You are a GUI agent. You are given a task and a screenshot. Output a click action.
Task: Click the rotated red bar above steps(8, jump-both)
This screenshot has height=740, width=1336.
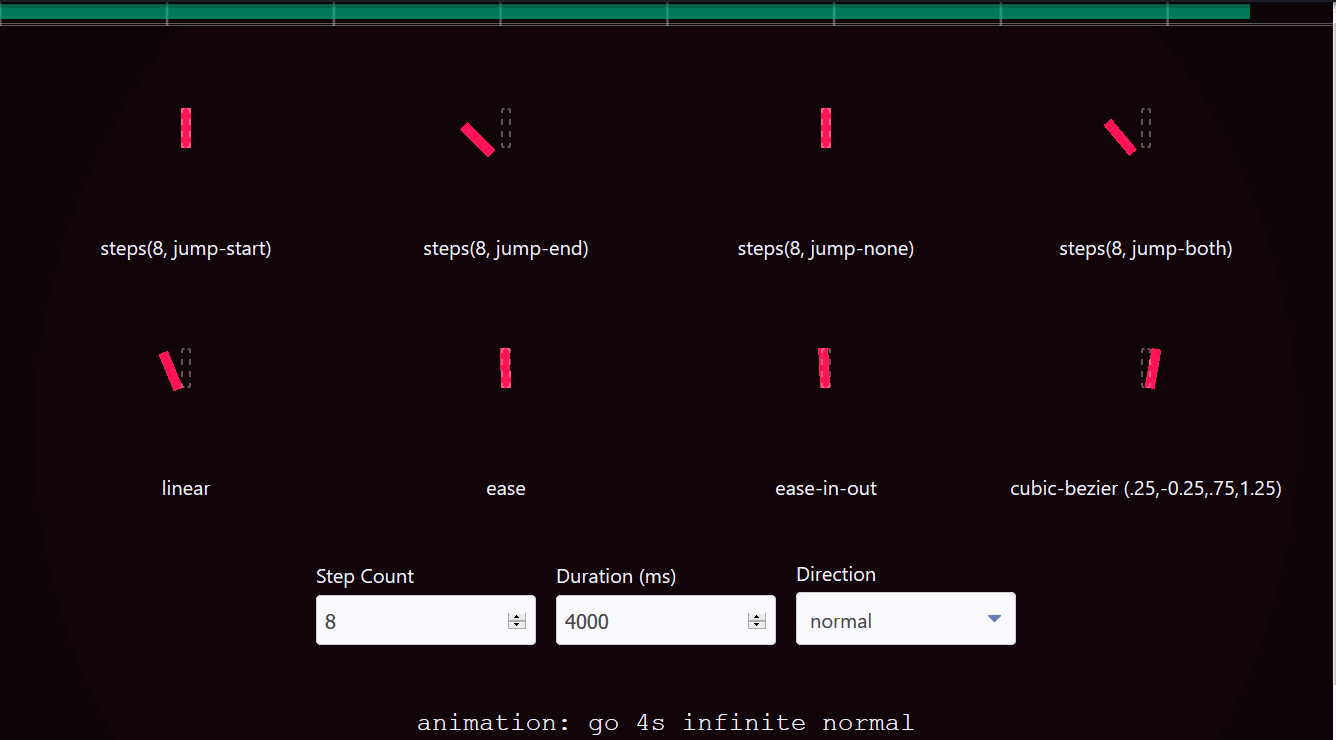(x=1120, y=137)
